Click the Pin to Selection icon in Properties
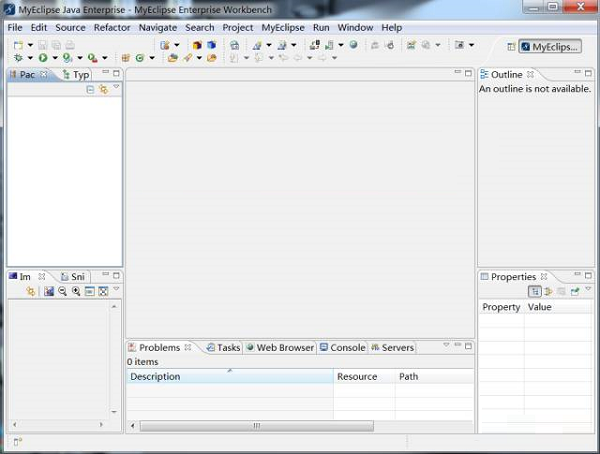 (575, 292)
